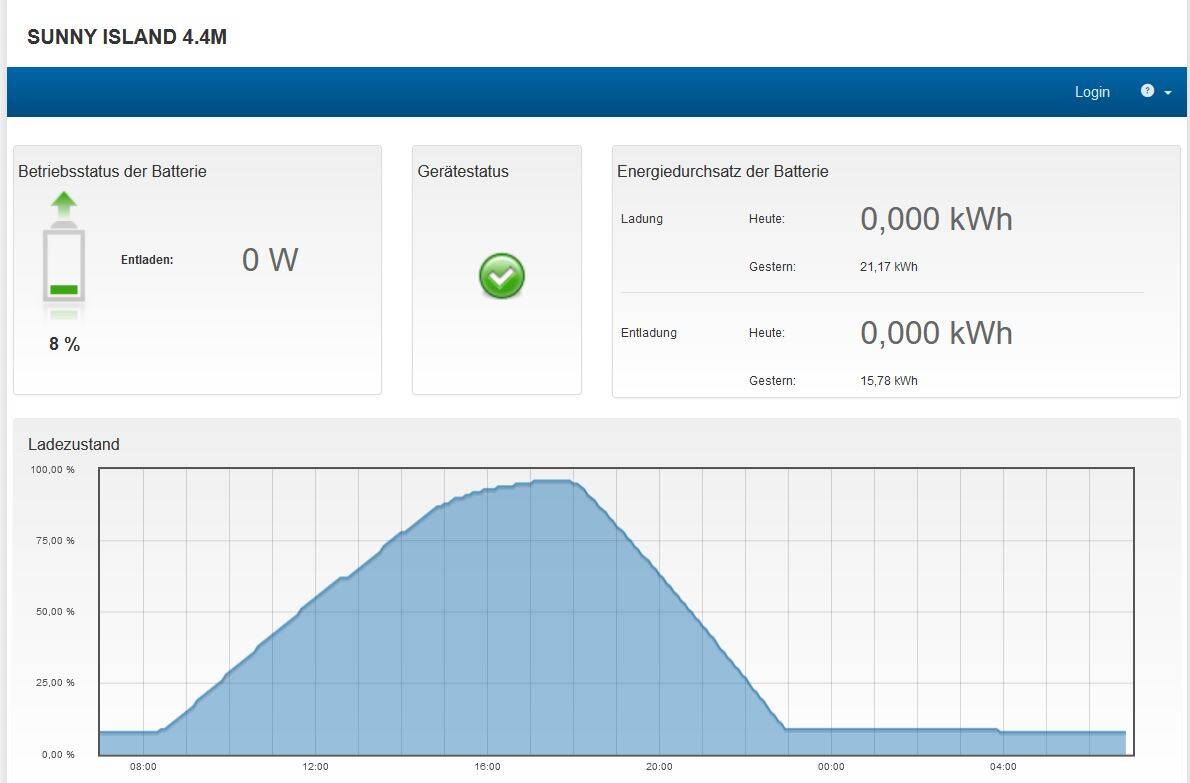Click the 0 W discharge power value

270,260
